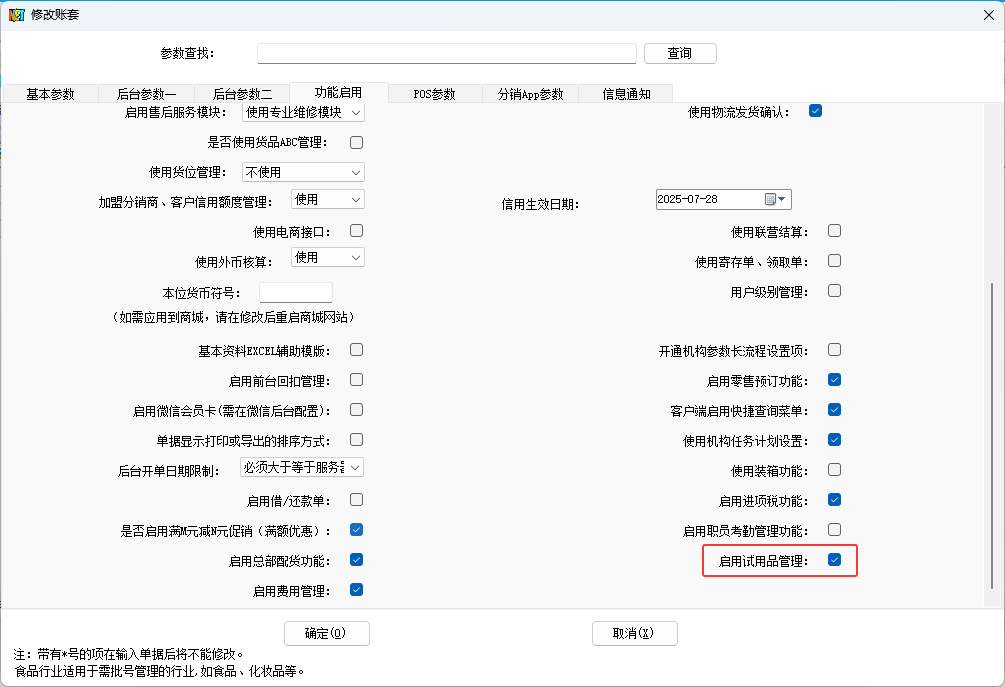The height and width of the screenshot is (687, 1005).
Task: Click 取消(X) button
Action: 634,633
